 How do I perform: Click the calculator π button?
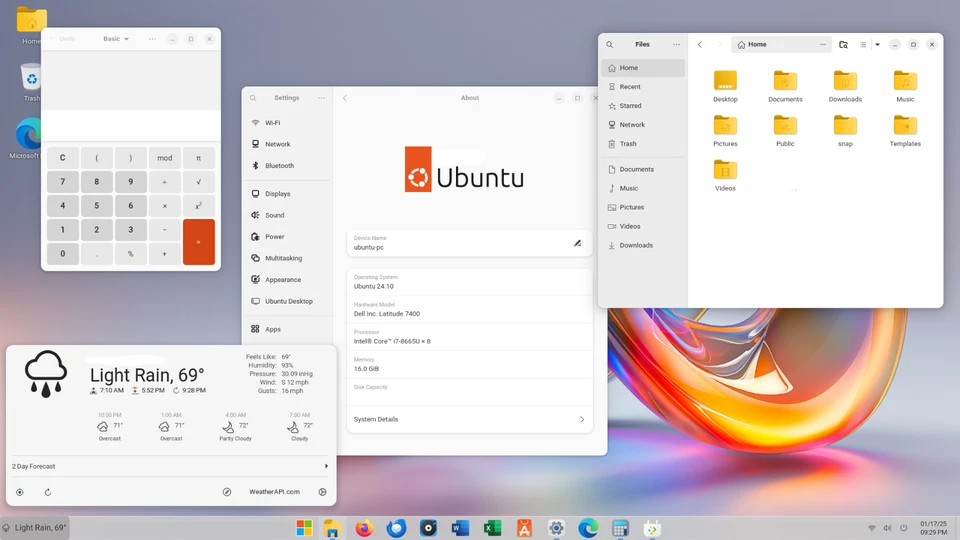pos(198,158)
